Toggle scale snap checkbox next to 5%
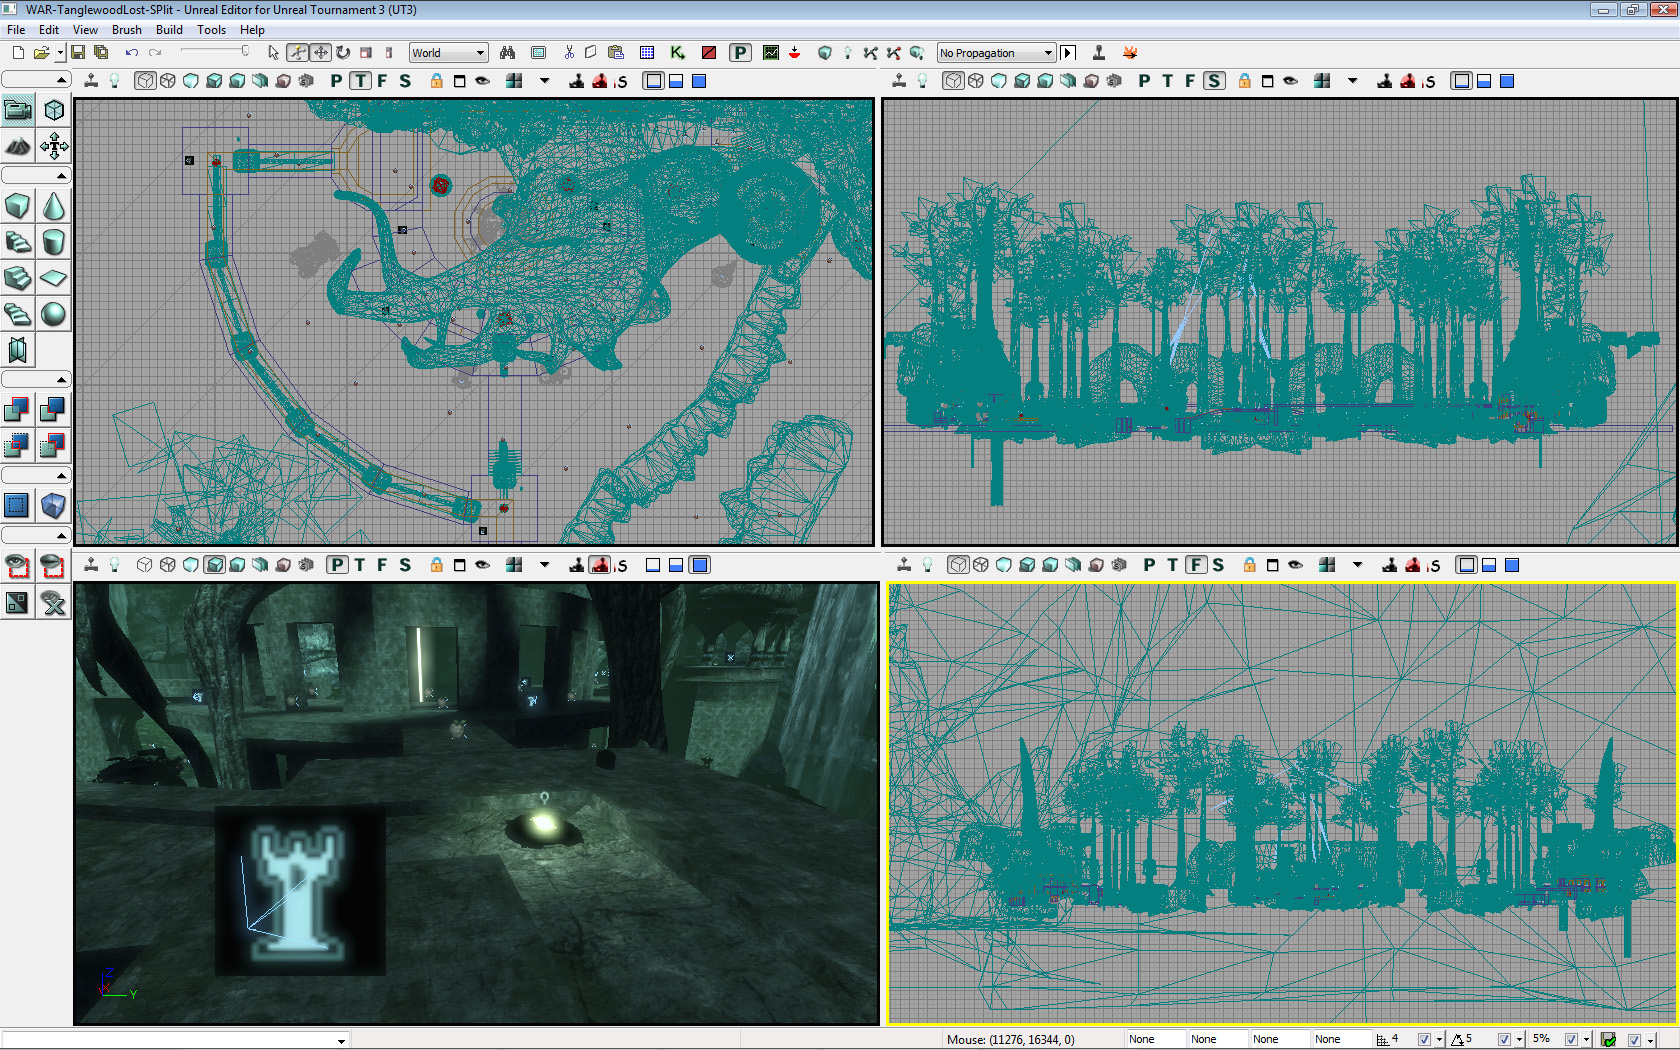This screenshot has height=1050, width=1680. pyautogui.click(x=1571, y=1040)
